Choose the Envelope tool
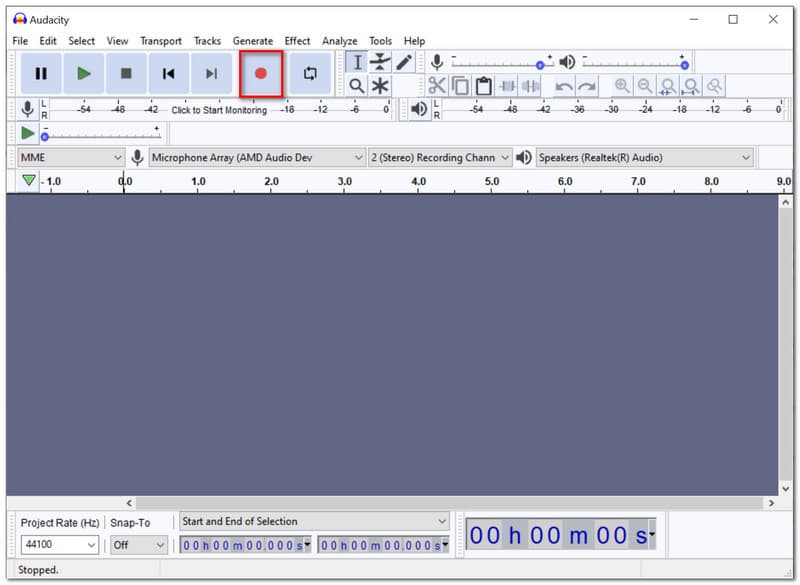 pos(380,62)
